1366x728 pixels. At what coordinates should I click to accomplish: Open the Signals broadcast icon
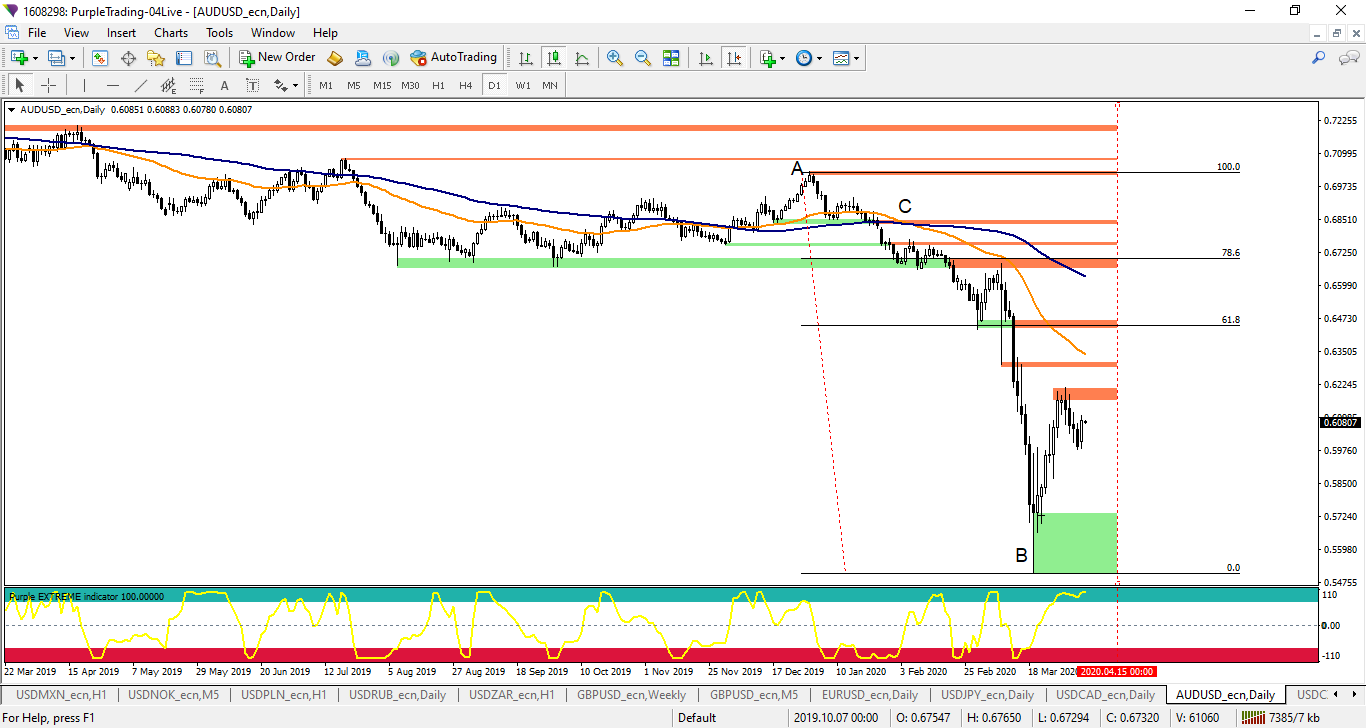pos(390,58)
